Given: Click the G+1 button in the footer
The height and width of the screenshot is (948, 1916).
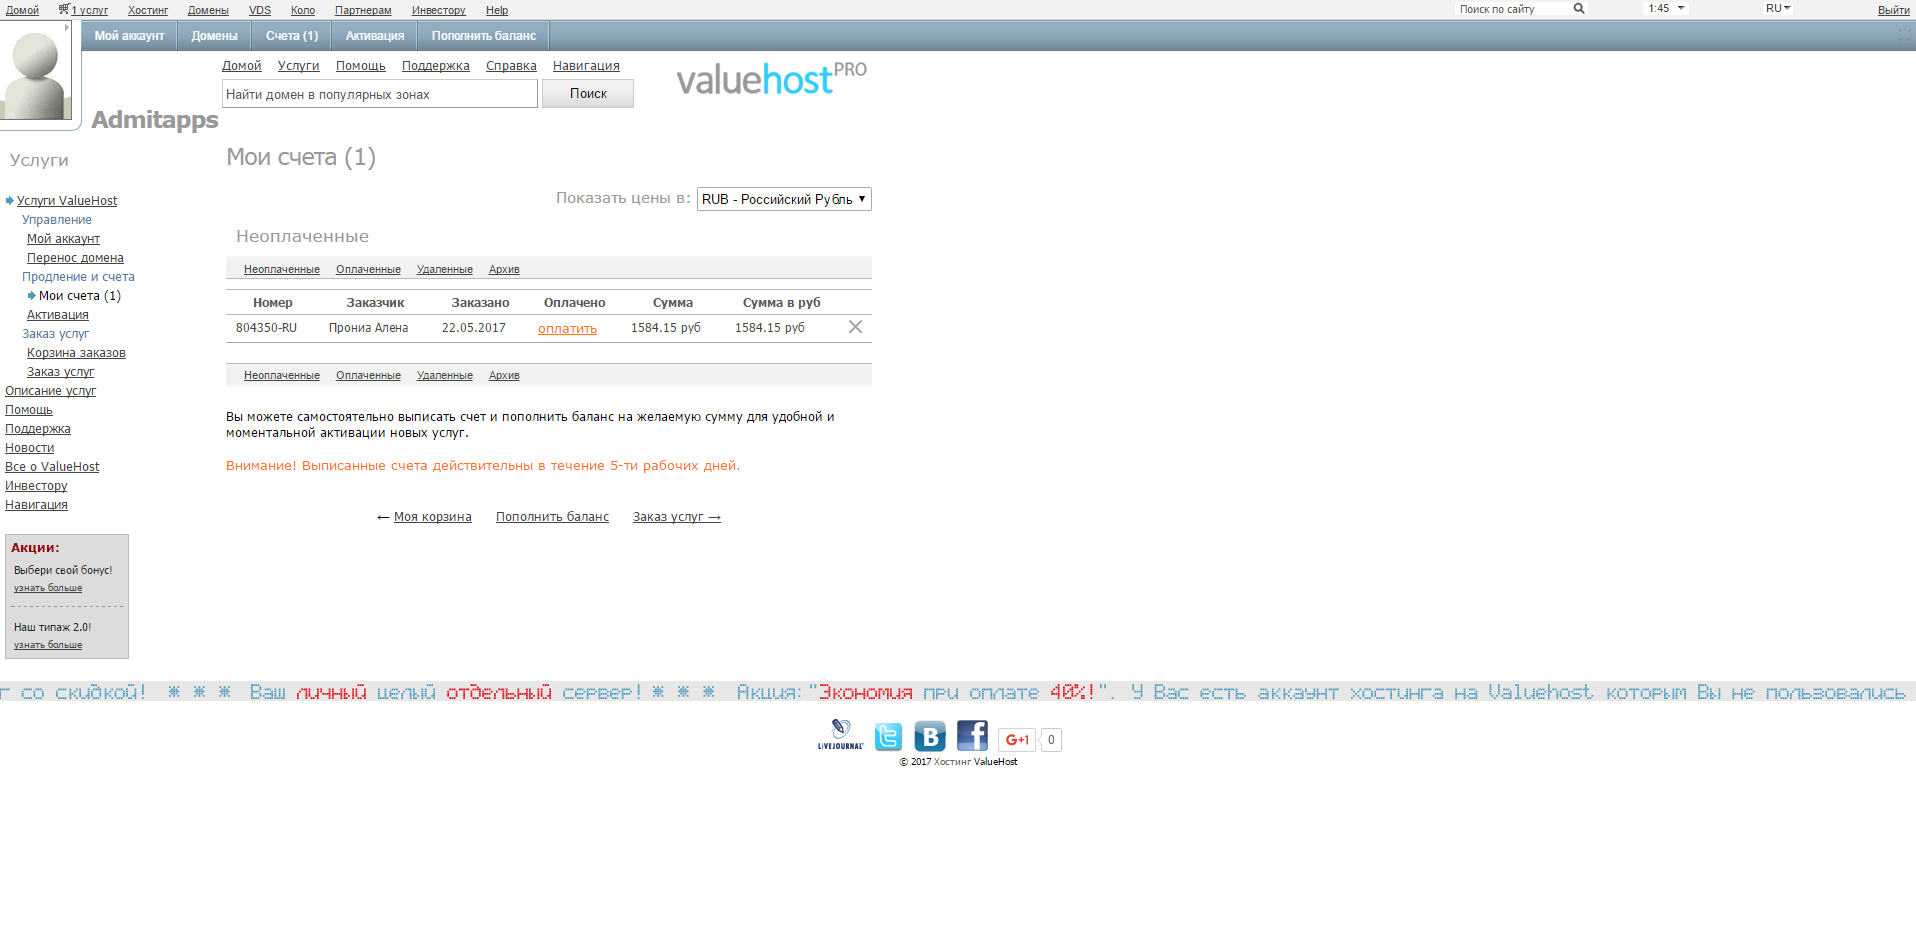Looking at the screenshot, I should click(1016, 739).
